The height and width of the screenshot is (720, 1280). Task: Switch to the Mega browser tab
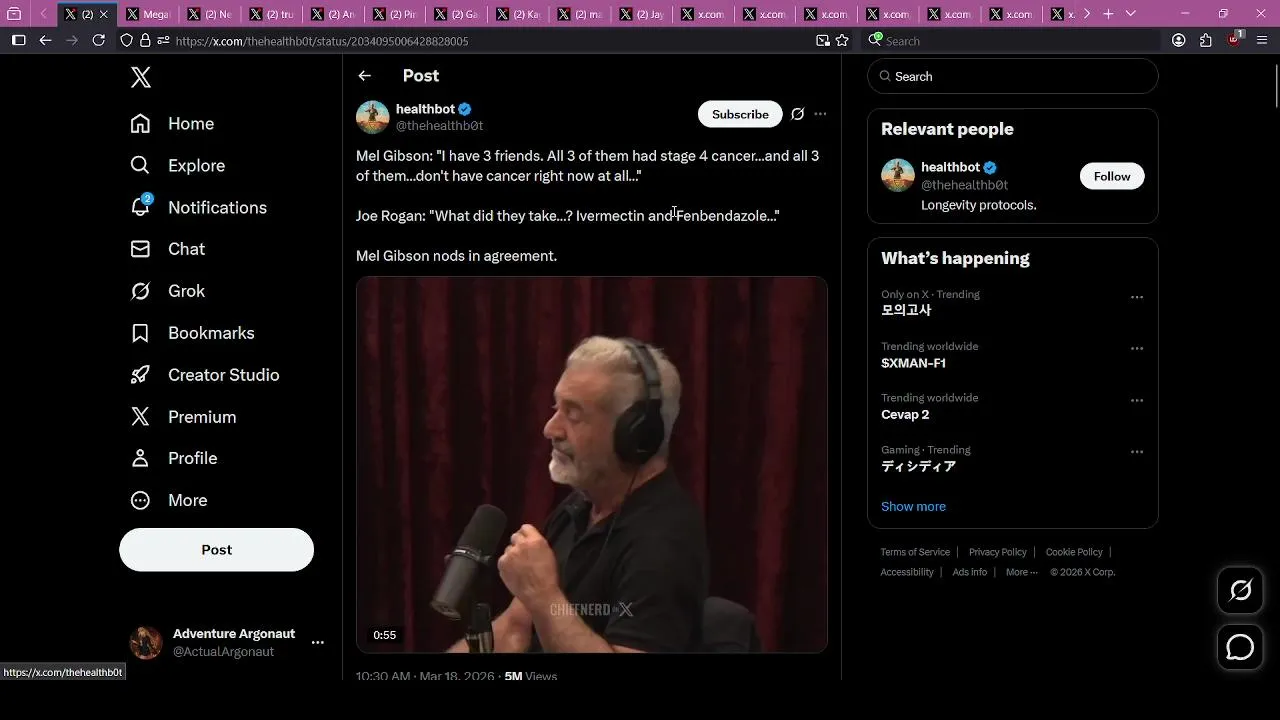[x=147, y=14]
